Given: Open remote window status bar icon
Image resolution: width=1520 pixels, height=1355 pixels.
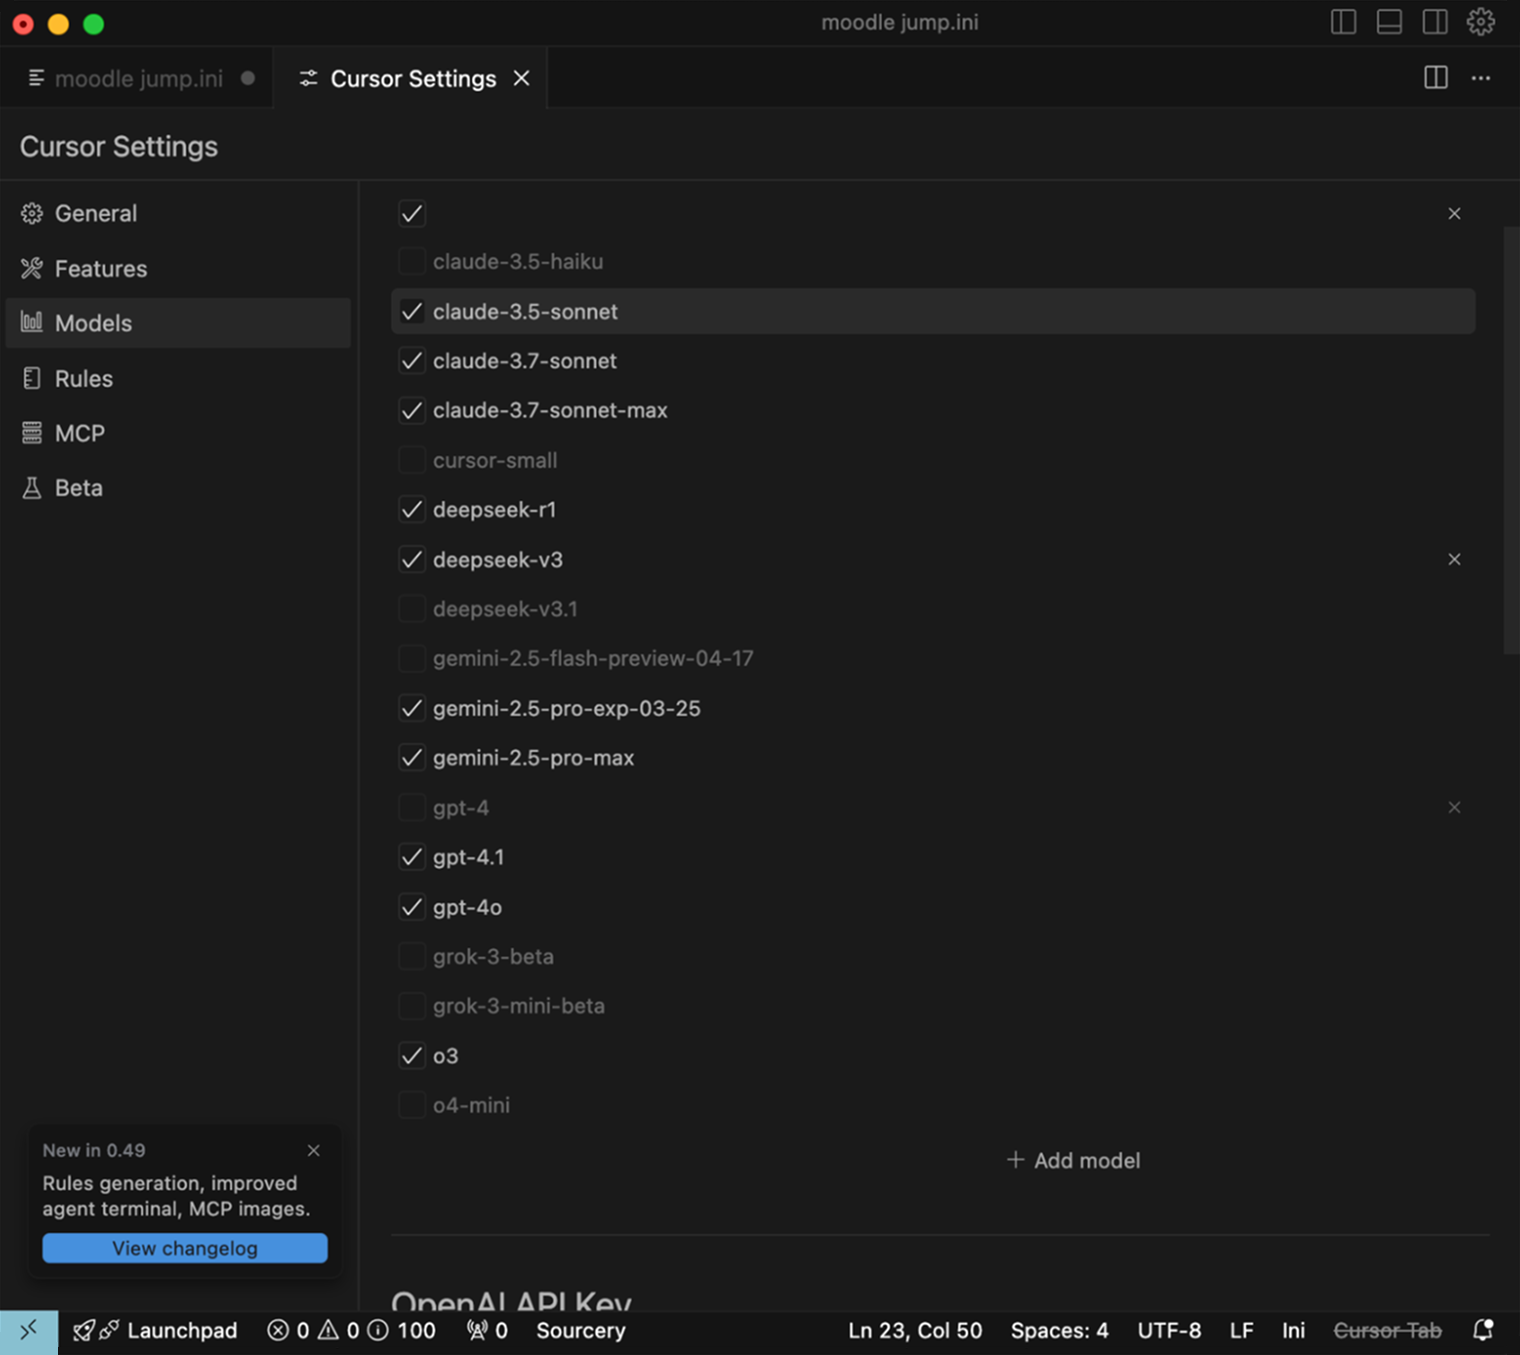Looking at the screenshot, I should [29, 1331].
